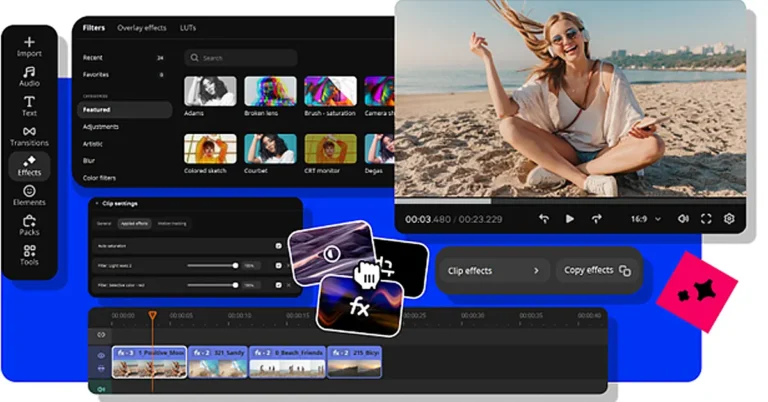Open player settings with the gear icon

[729, 218]
